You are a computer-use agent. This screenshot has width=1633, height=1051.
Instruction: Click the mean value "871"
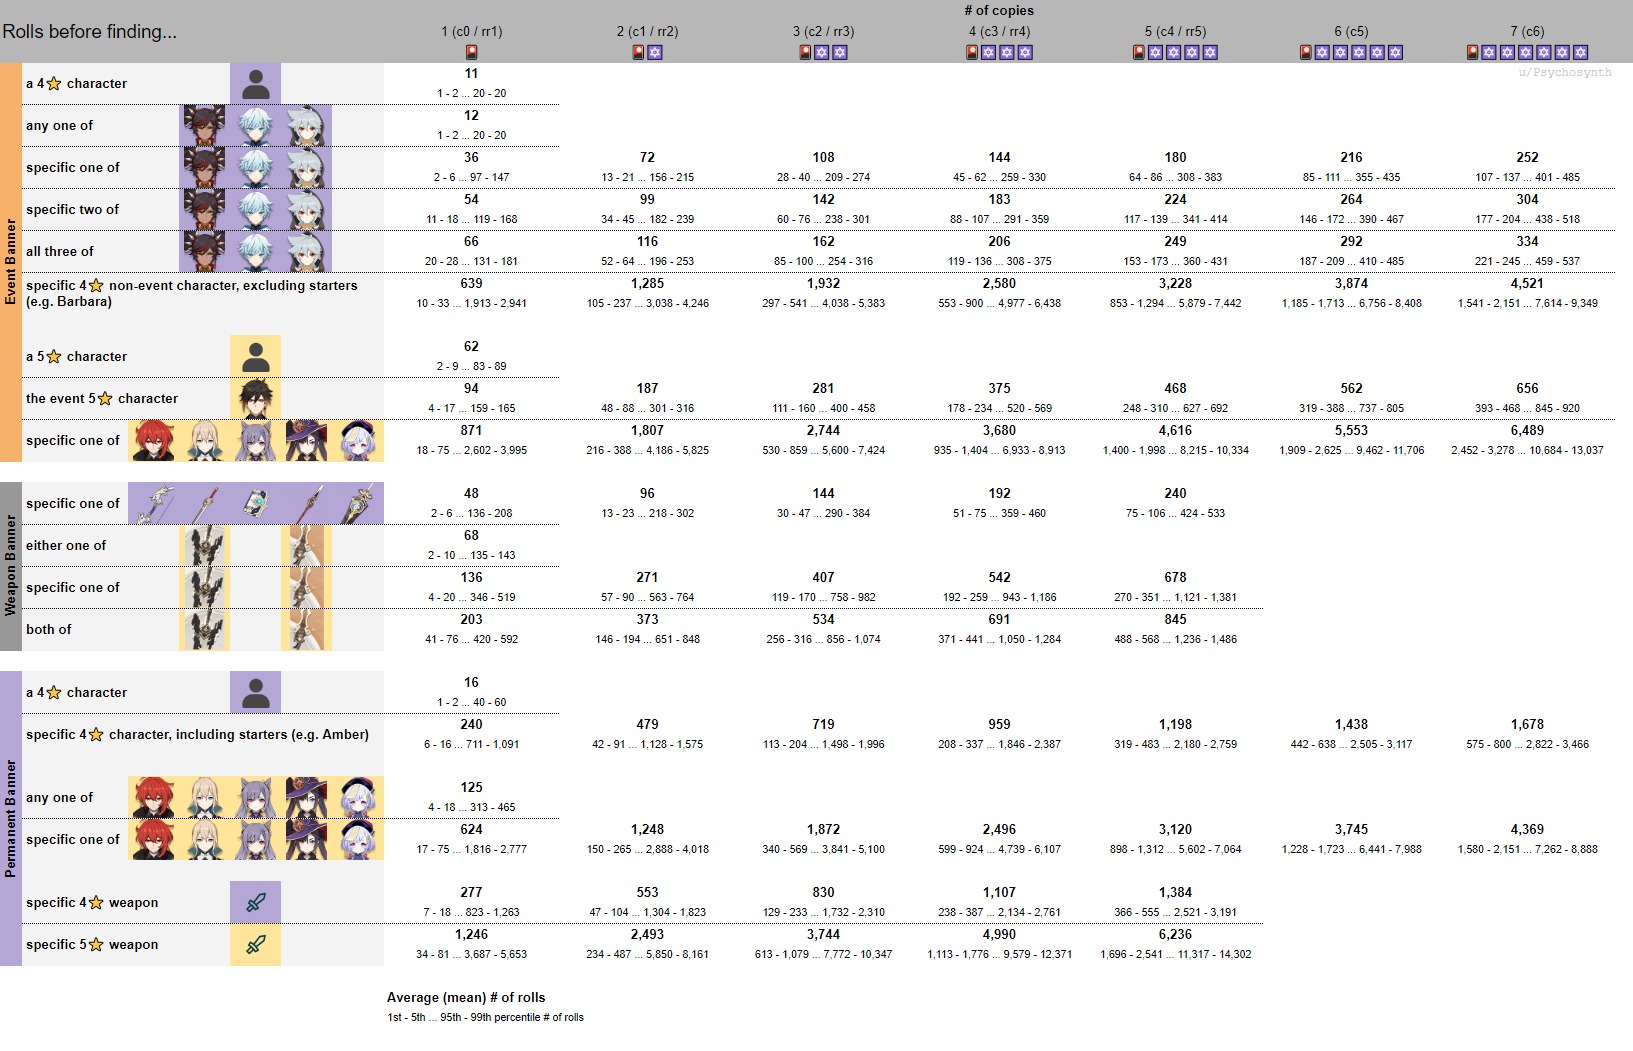tap(471, 430)
